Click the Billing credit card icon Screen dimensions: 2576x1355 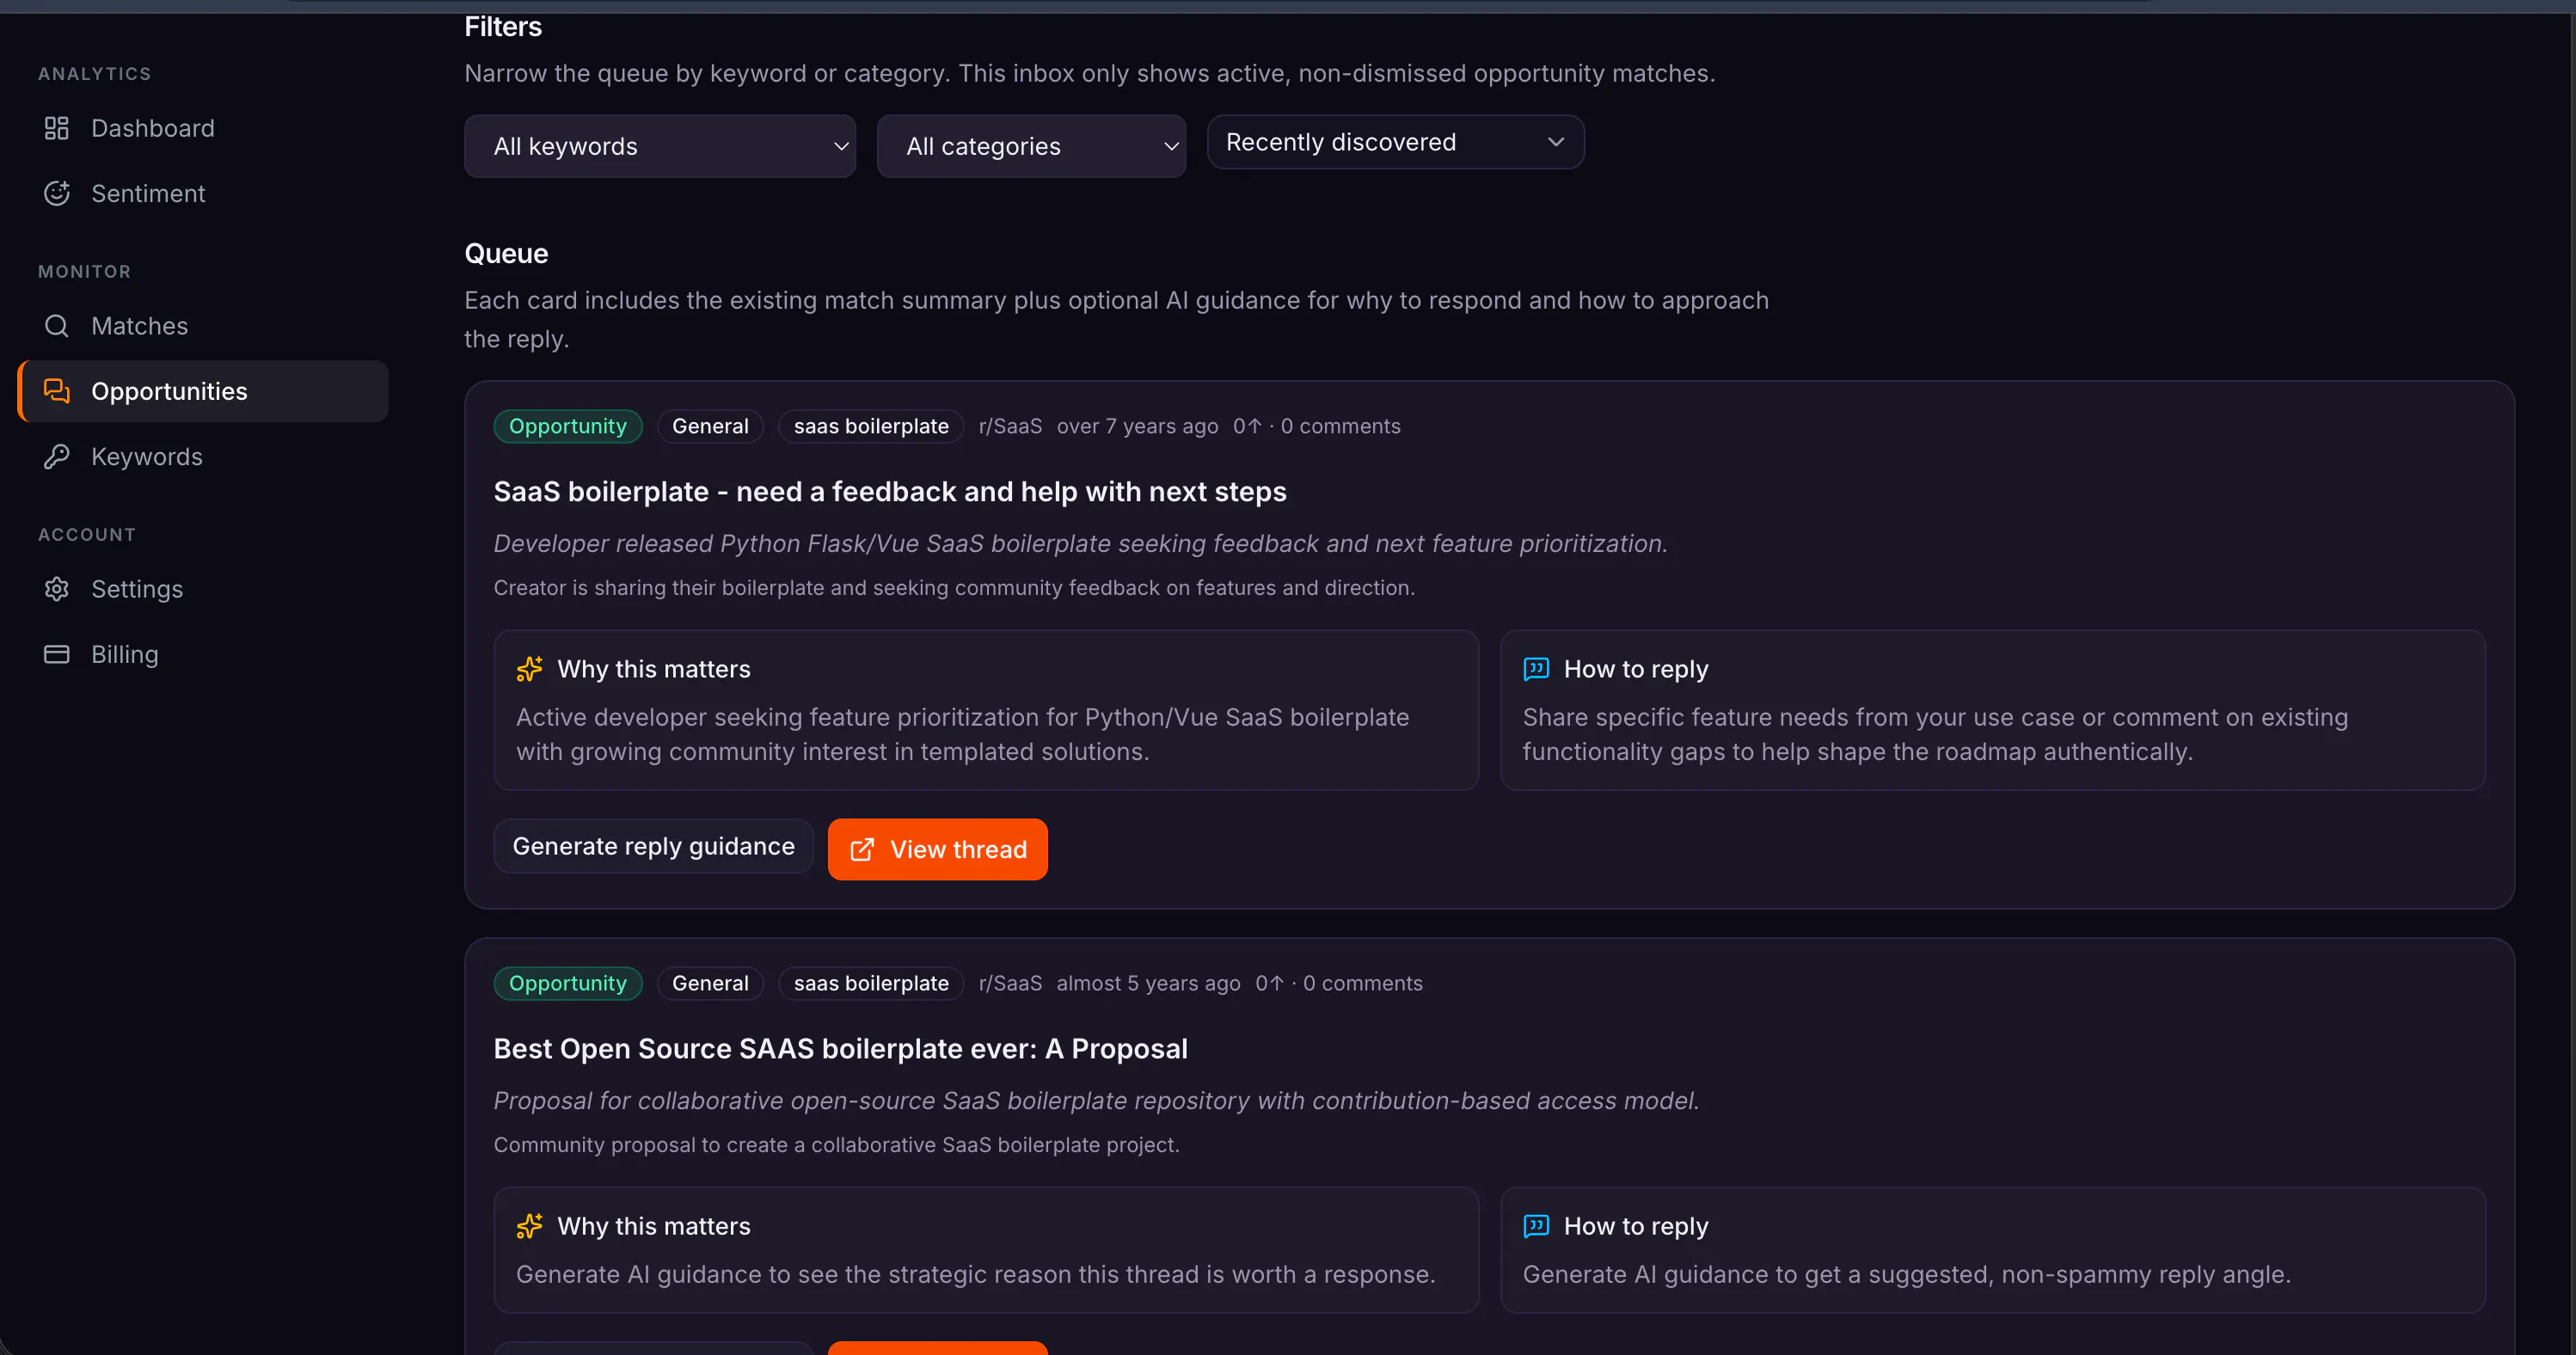tap(57, 654)
